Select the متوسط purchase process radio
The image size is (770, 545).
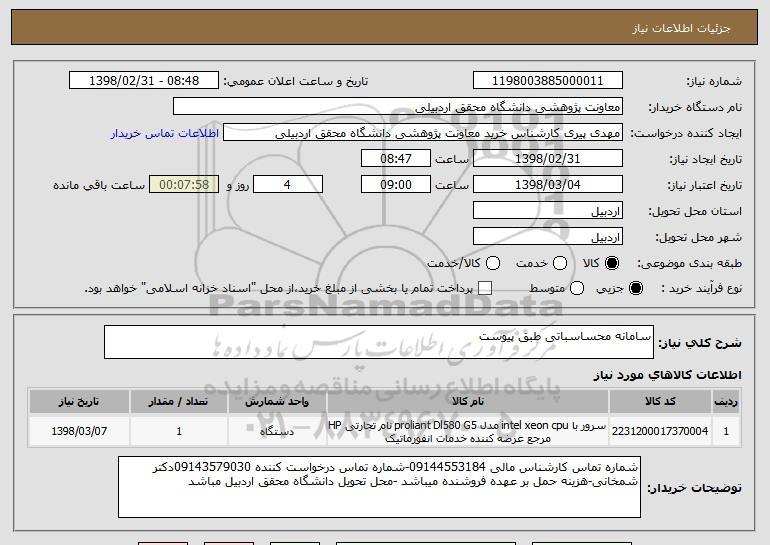pyautogui.click(x=577, y=288)
